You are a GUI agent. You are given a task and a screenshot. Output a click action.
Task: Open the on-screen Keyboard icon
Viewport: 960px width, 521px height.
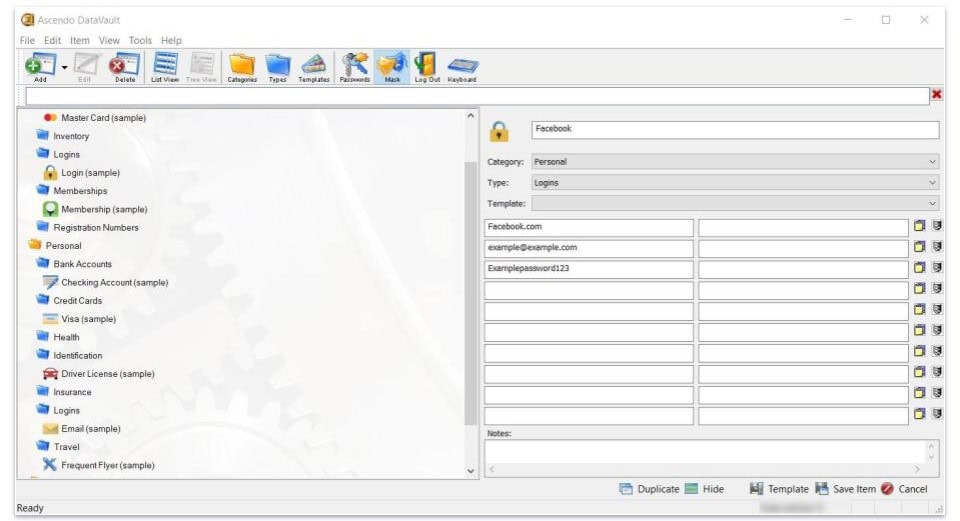tap(462, 69)
